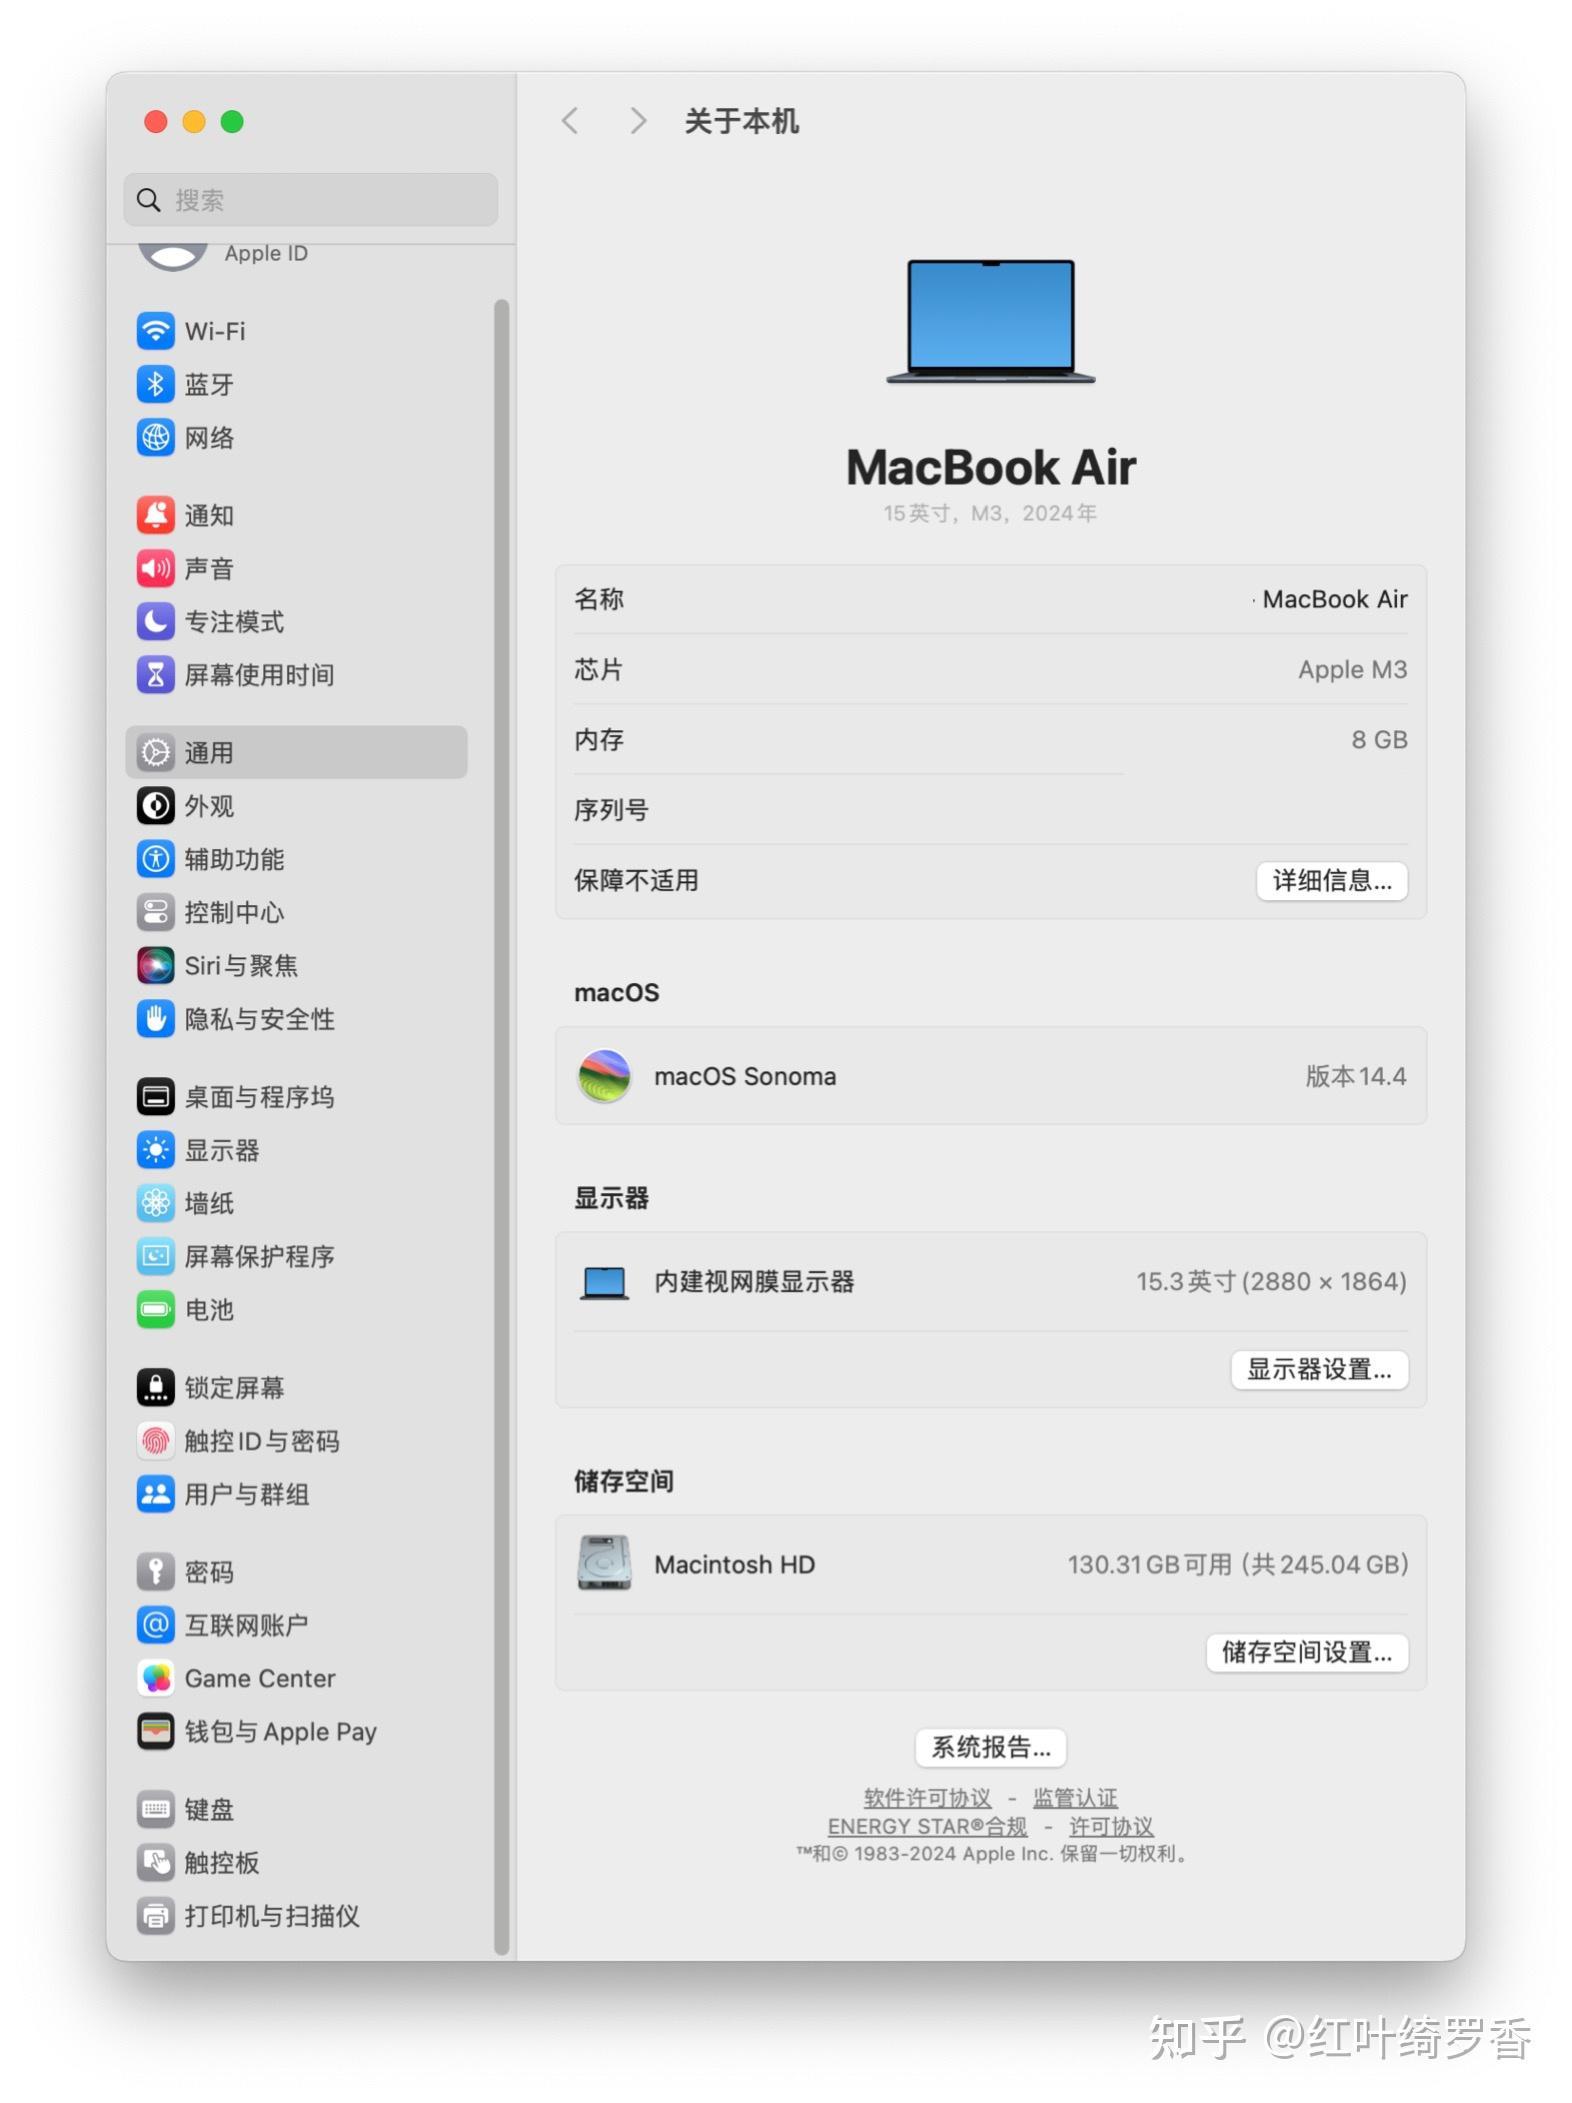Open 屏幕保护程序 screensaver icon
This screenshot has width=1572, height=2103.
point(155,1256)
